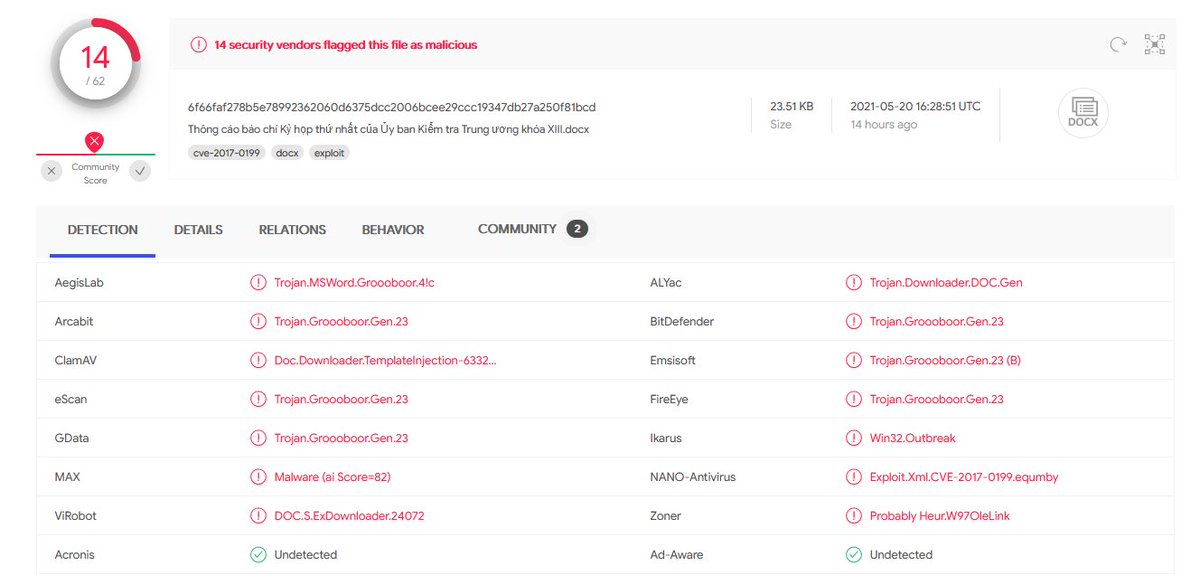
Task: Click the cve-2017-0199 tag
Action: coord(226,153)
